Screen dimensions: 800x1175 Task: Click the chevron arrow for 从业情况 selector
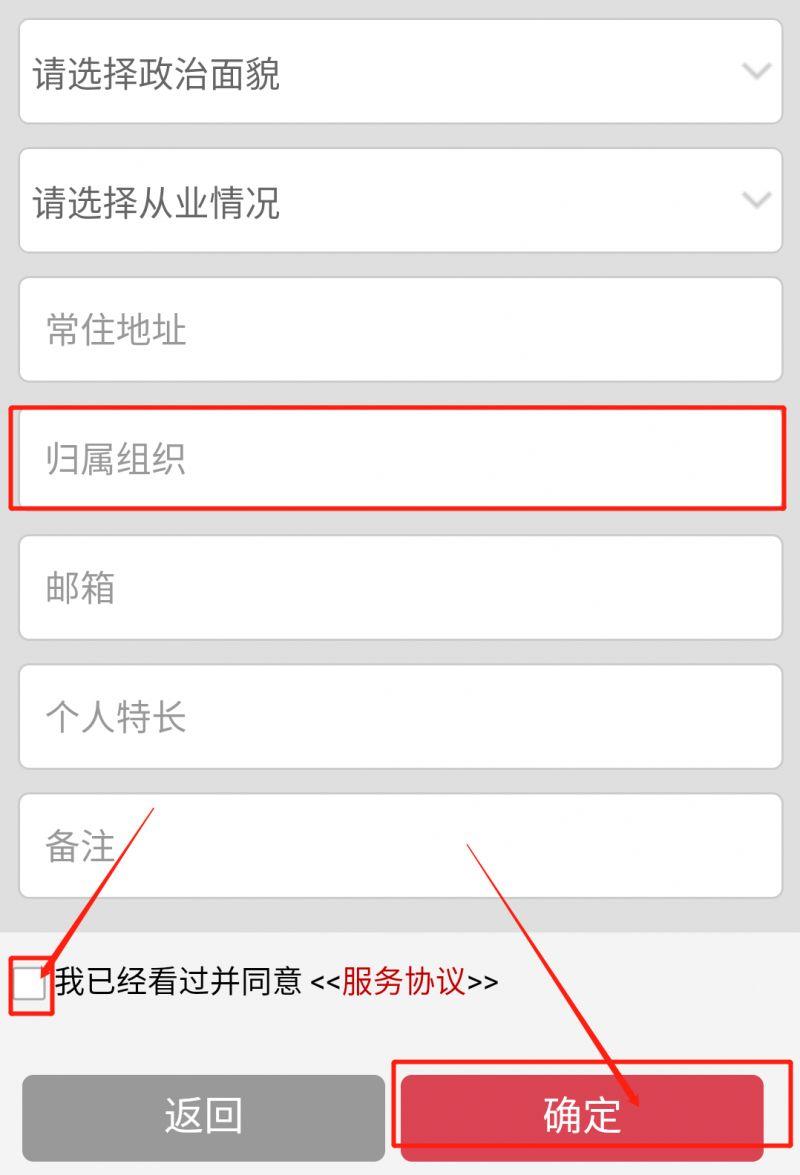[x=756, y=200]
